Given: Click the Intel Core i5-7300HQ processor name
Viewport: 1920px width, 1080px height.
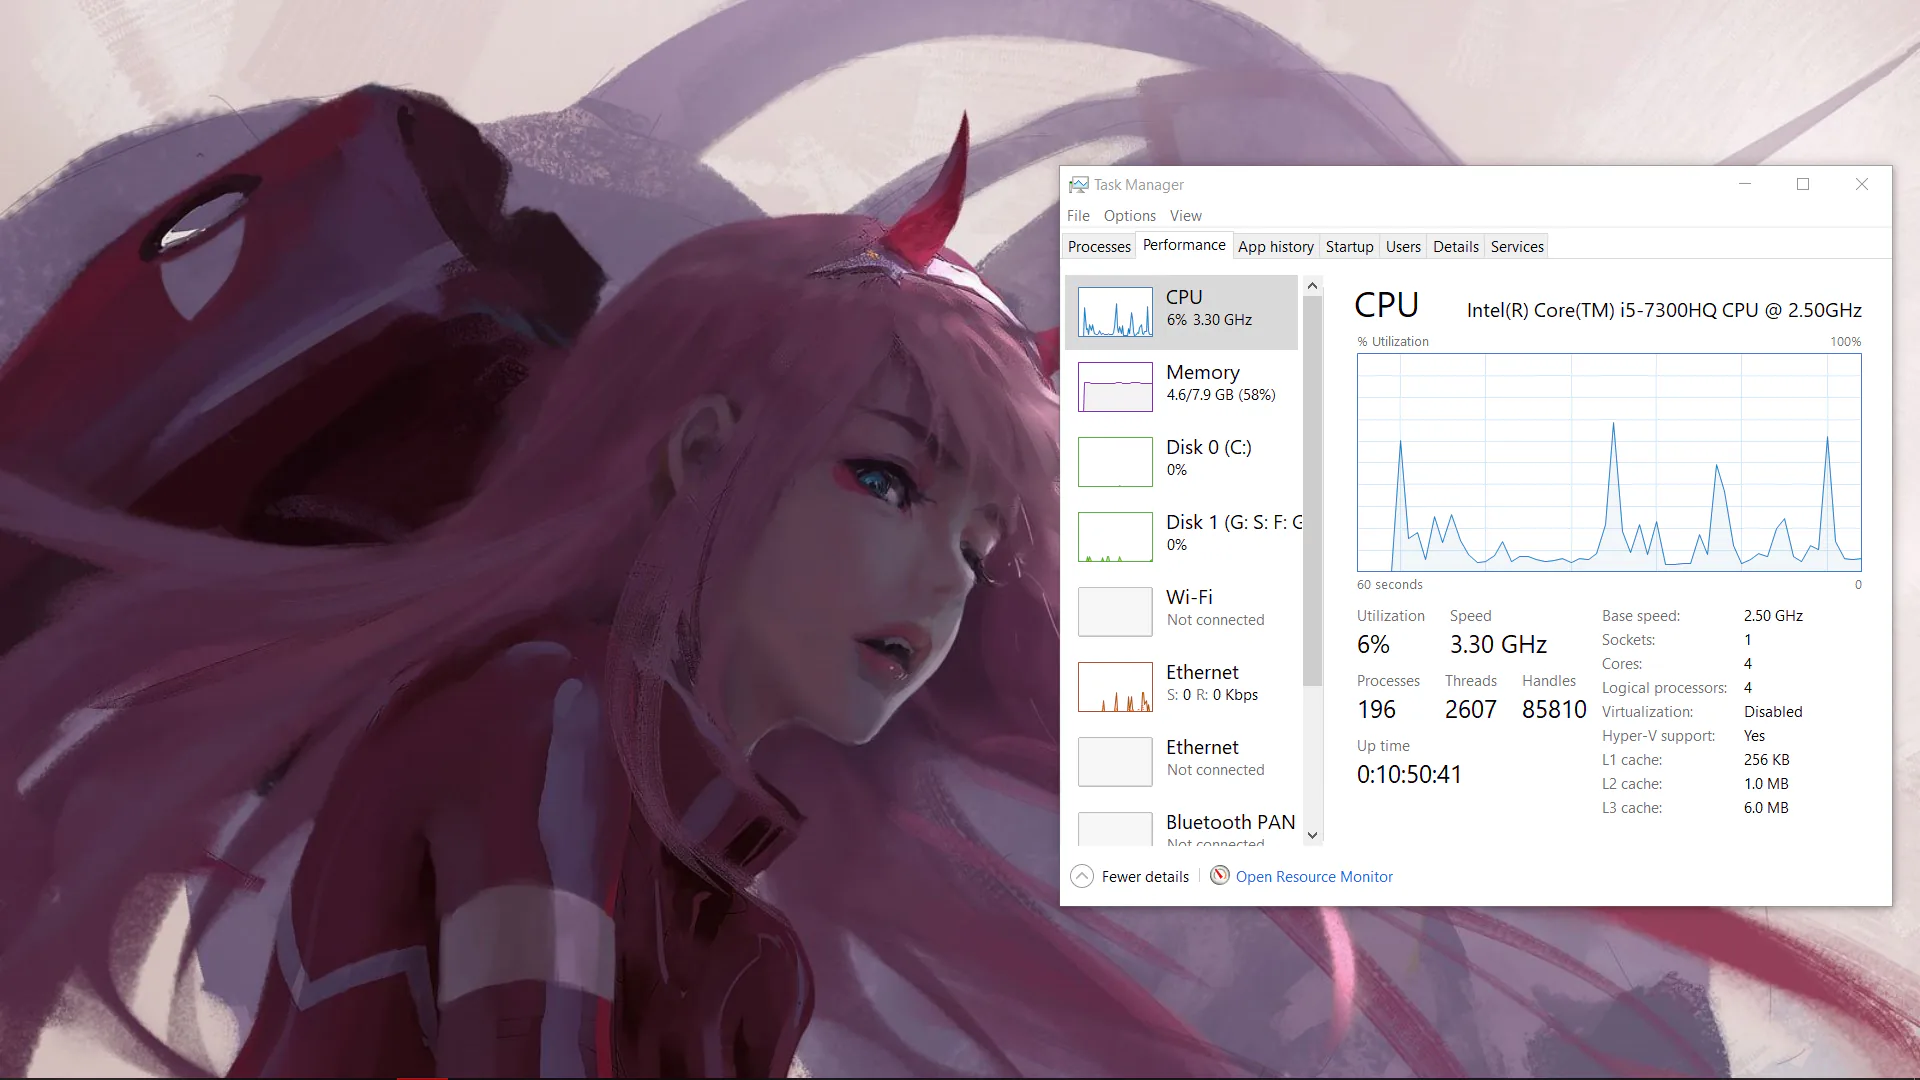Looking at the screenshot, I should coord(1664,310).
